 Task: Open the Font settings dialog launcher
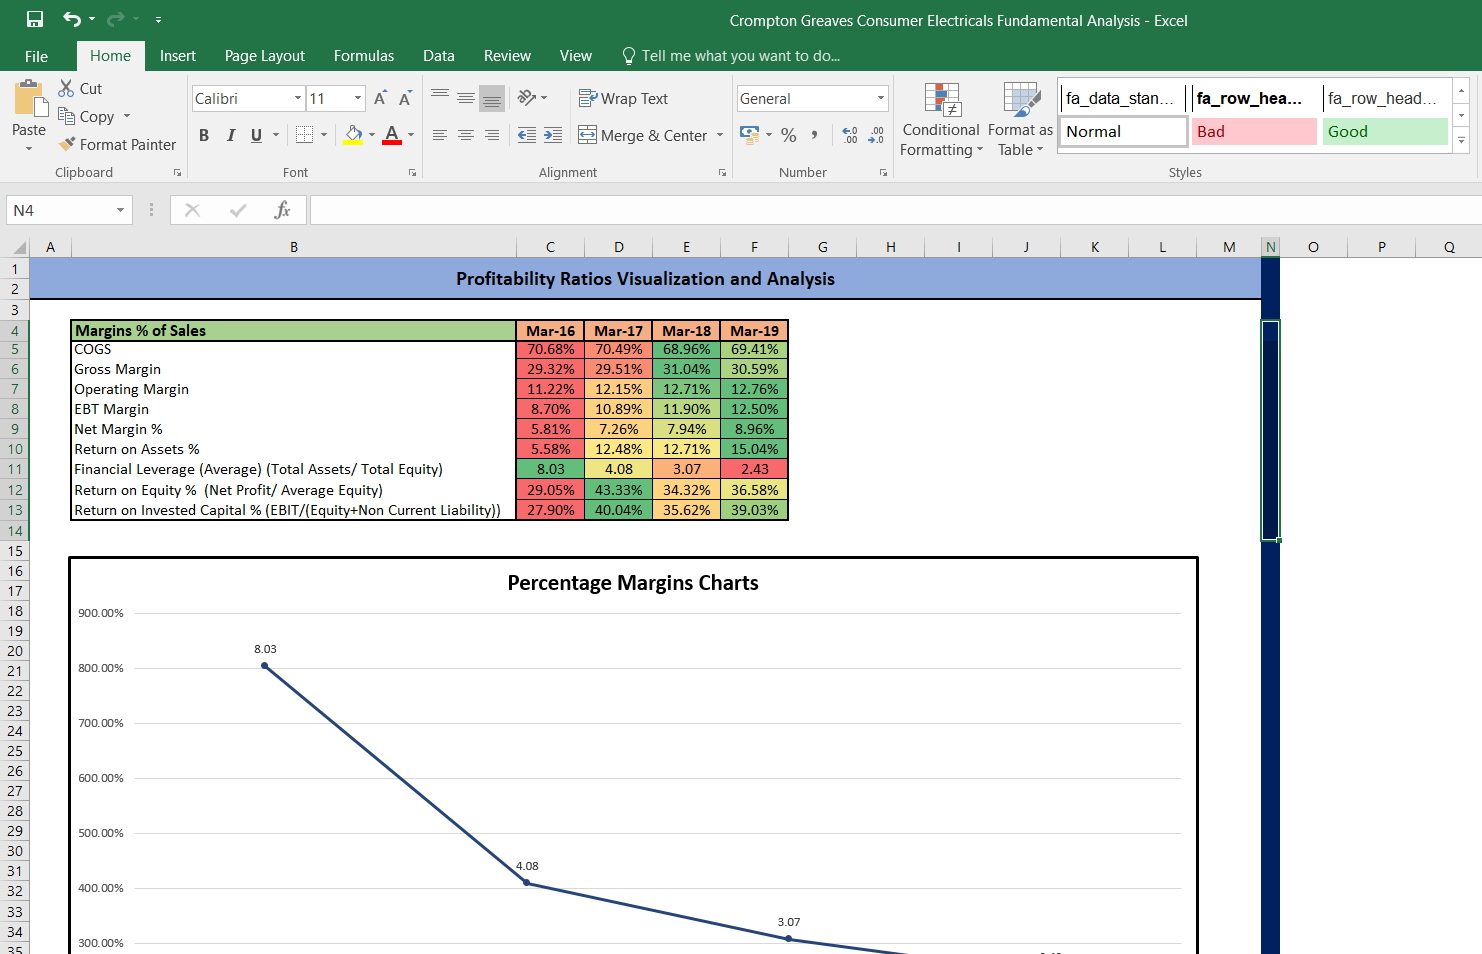coord(412,173)
